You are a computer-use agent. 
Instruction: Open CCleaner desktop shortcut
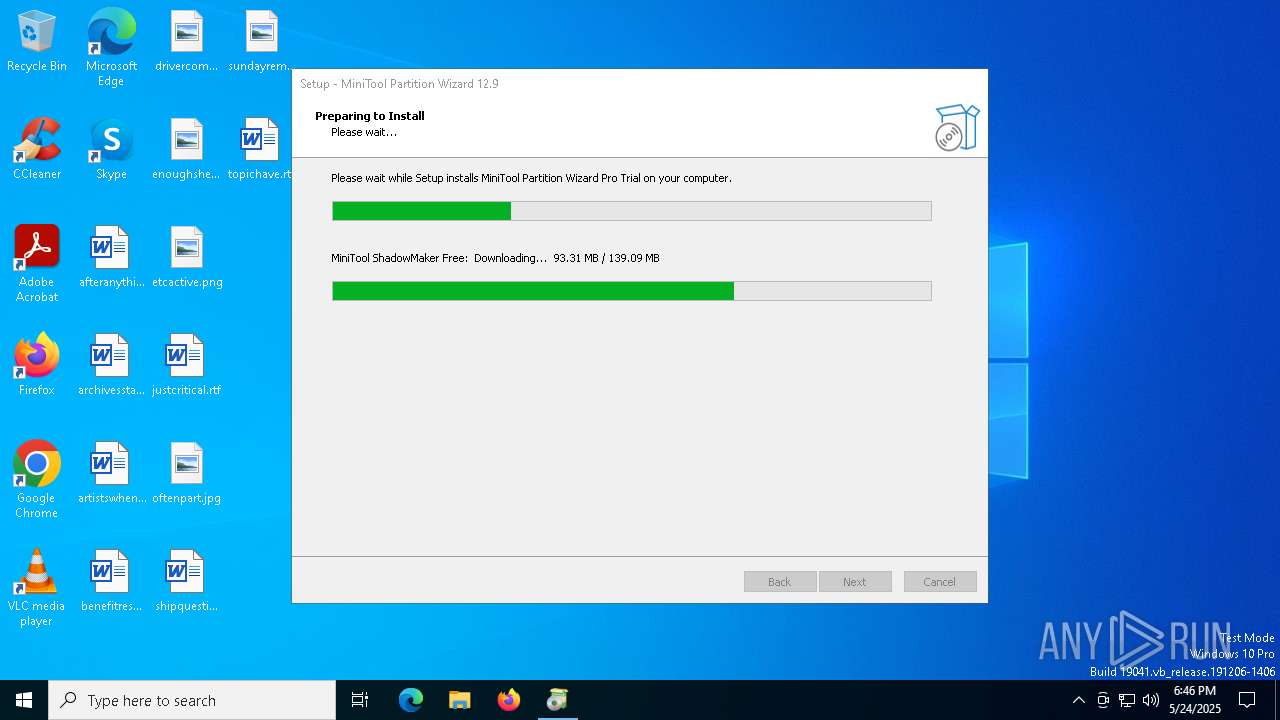37,149
